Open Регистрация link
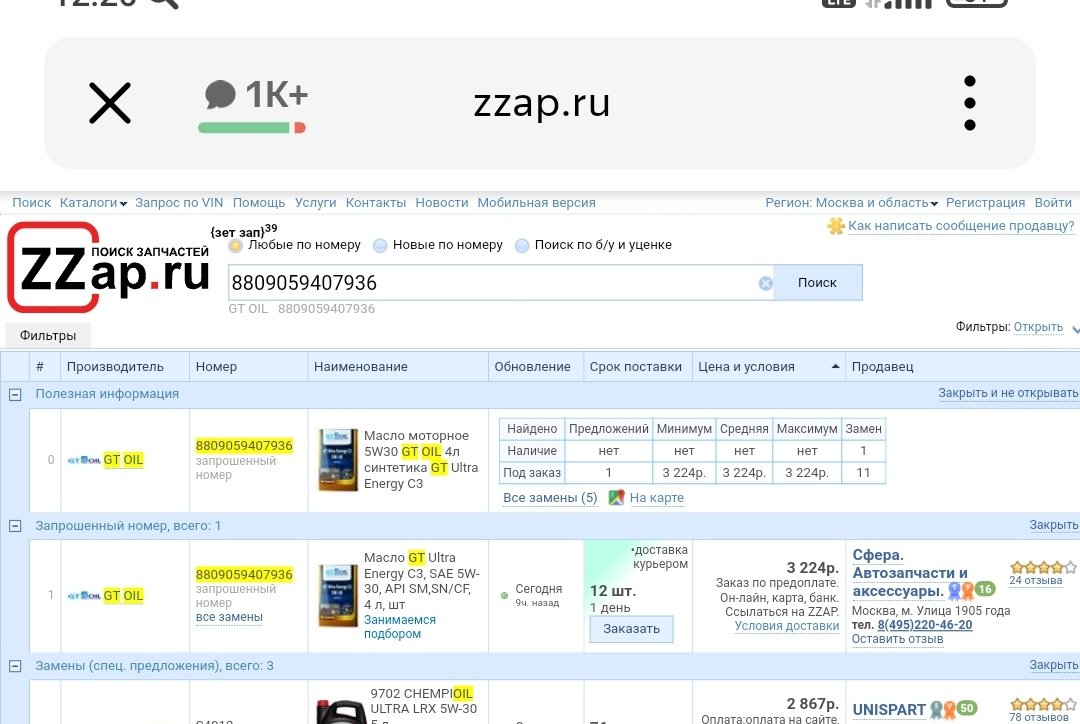Image resolution: width=1080 pixels, height=724 pixels. [x=985, y=203]
